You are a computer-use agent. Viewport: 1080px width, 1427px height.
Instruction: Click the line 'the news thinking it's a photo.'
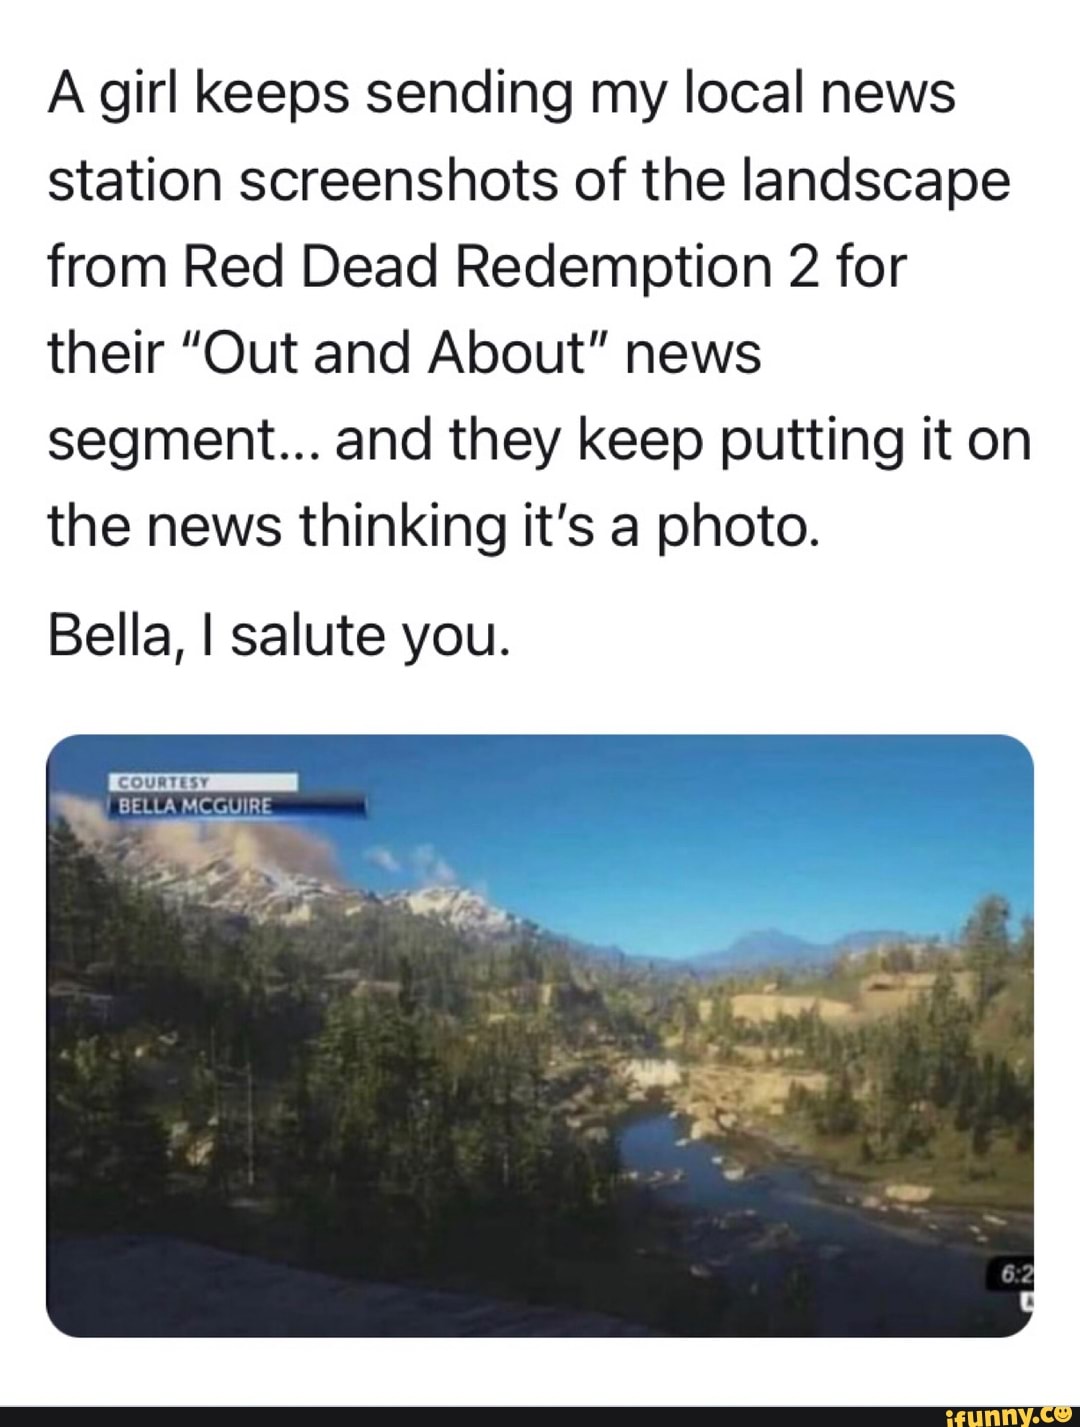click(x=434, y=526)
